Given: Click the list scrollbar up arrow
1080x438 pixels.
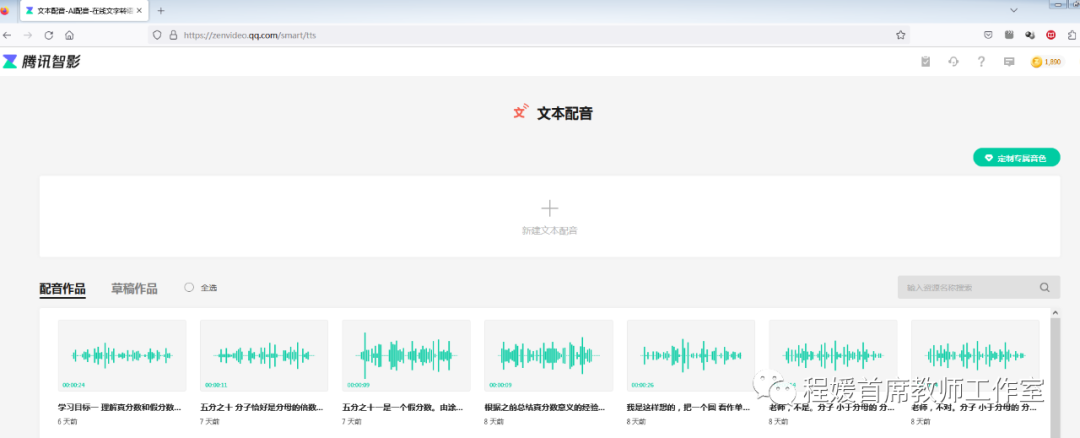Looking at the screenshot, I should [x=1055, y=313].
